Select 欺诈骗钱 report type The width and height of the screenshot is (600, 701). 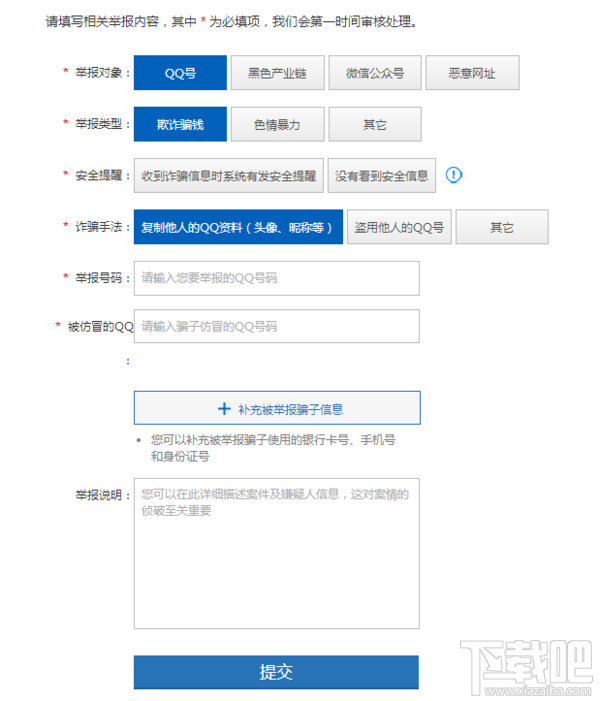180,124
